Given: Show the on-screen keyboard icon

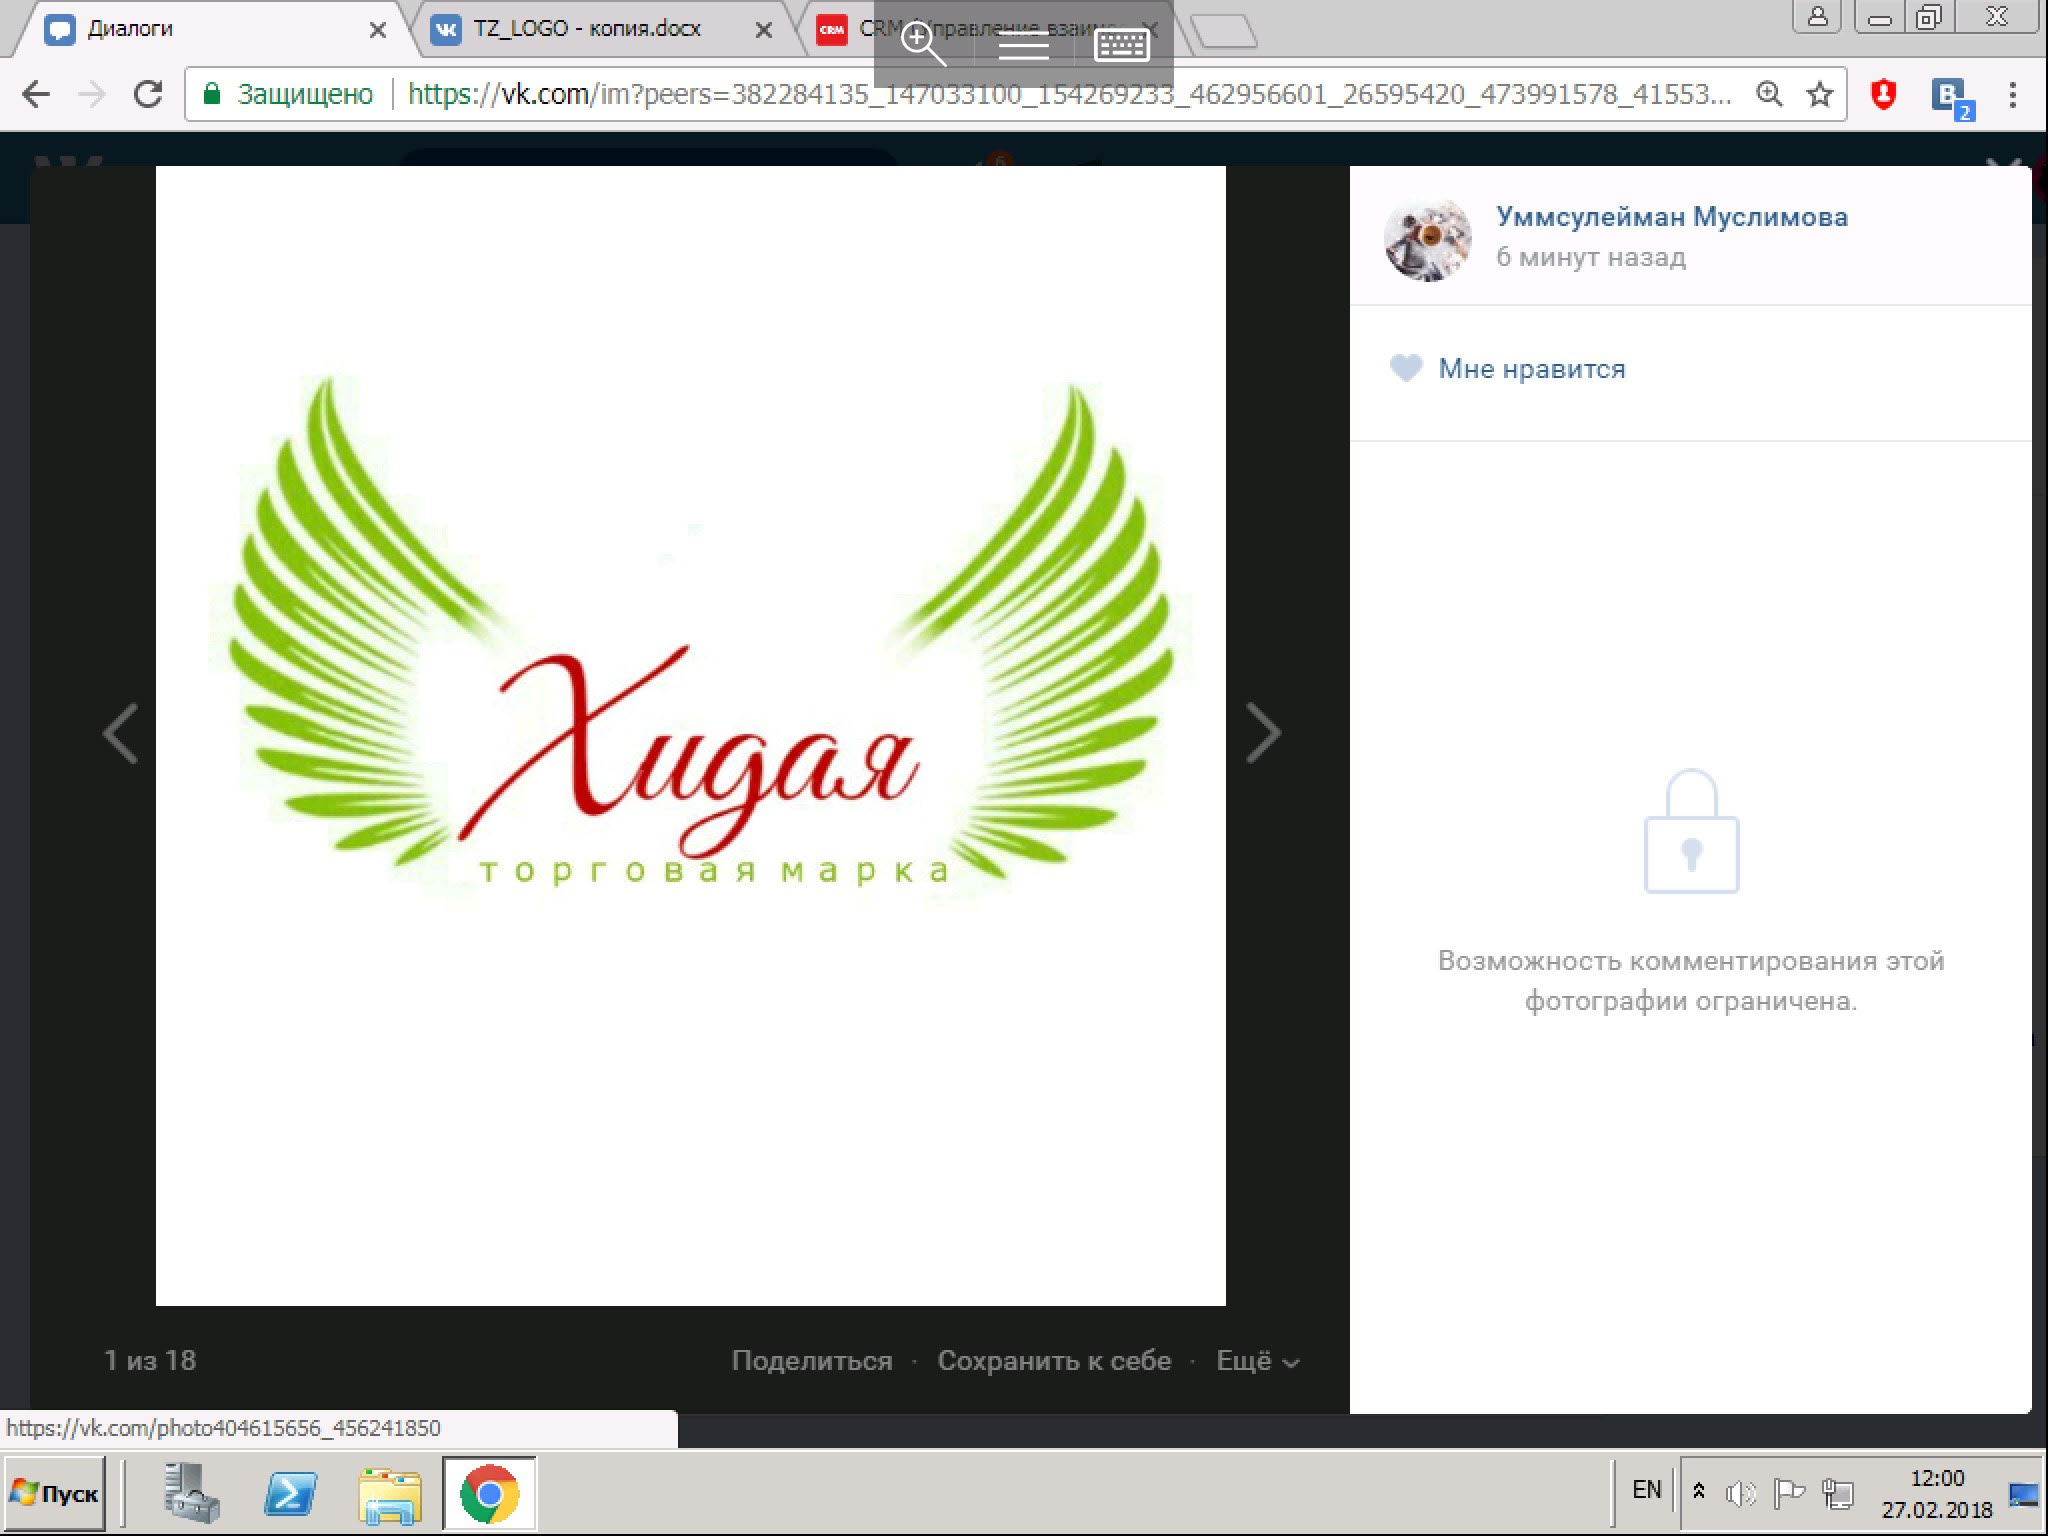Looking at the screenshot, I should pyautogui.click(x=1121, y=45).
